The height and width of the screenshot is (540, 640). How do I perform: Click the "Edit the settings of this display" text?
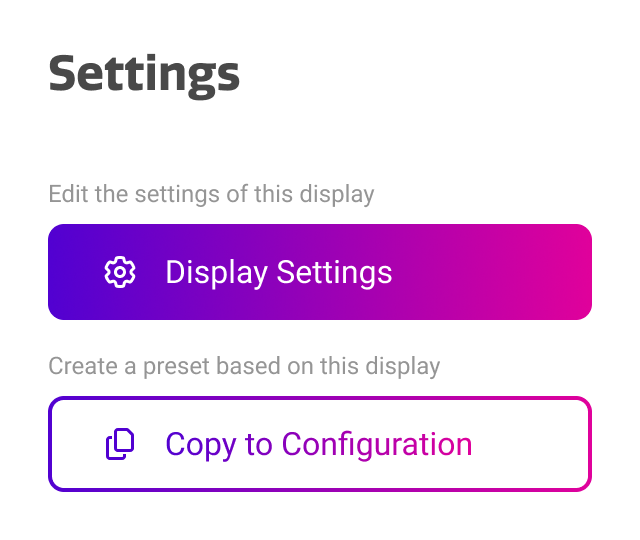211,193
